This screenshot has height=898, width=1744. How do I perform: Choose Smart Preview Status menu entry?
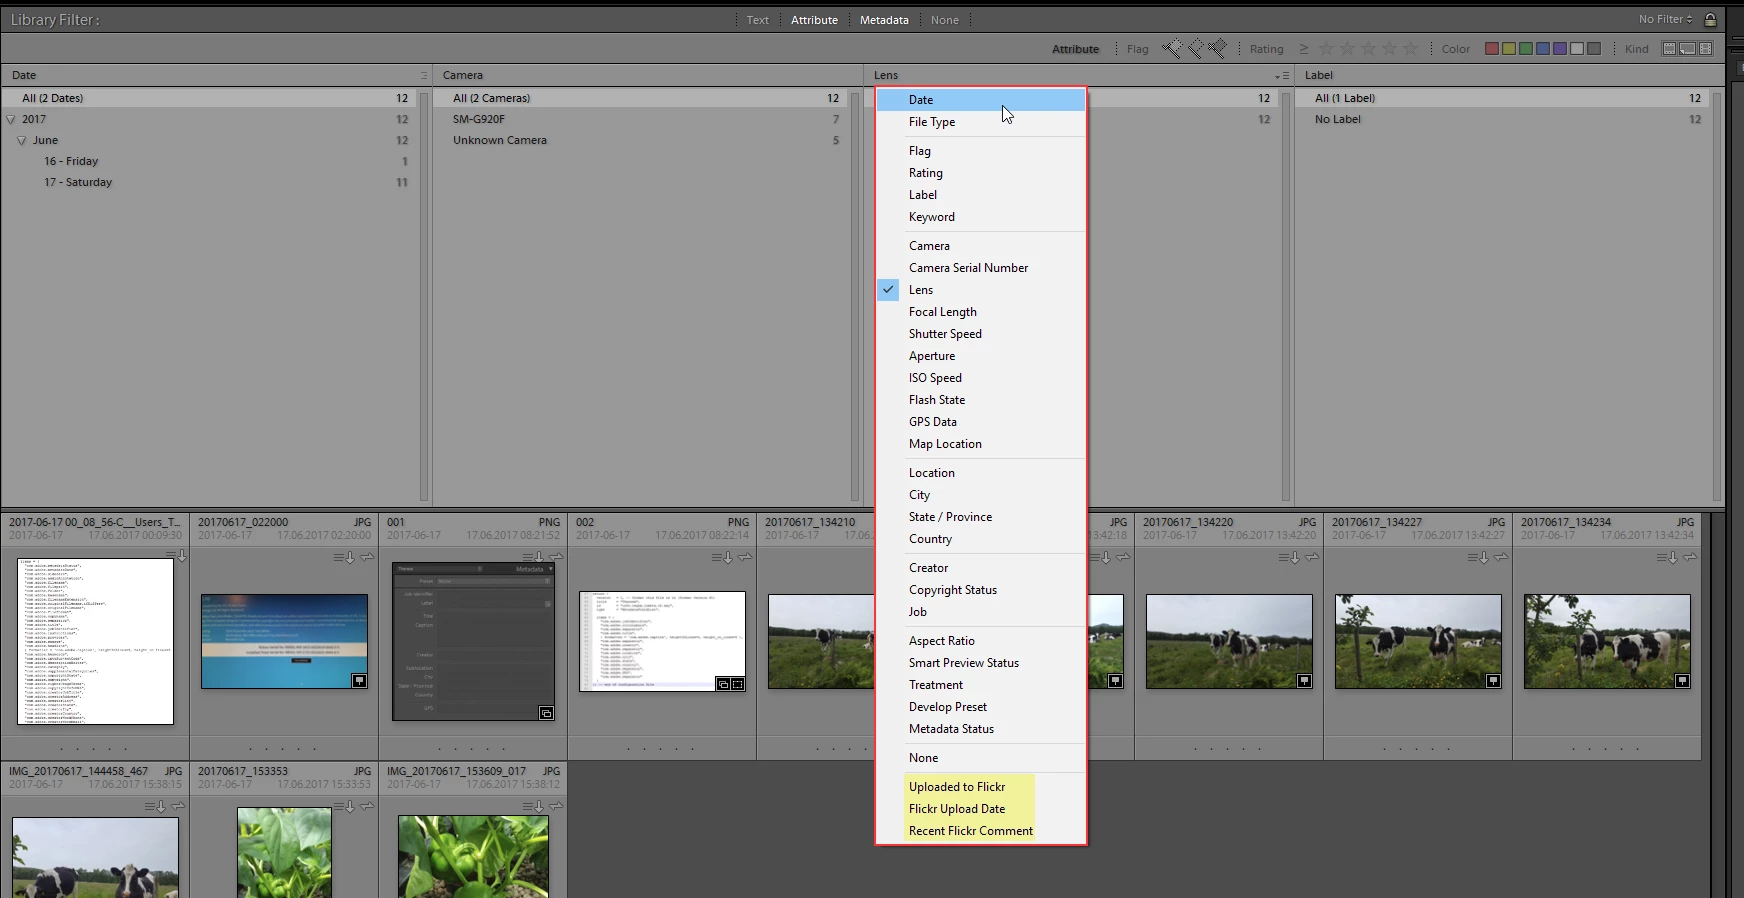point(981,663)
